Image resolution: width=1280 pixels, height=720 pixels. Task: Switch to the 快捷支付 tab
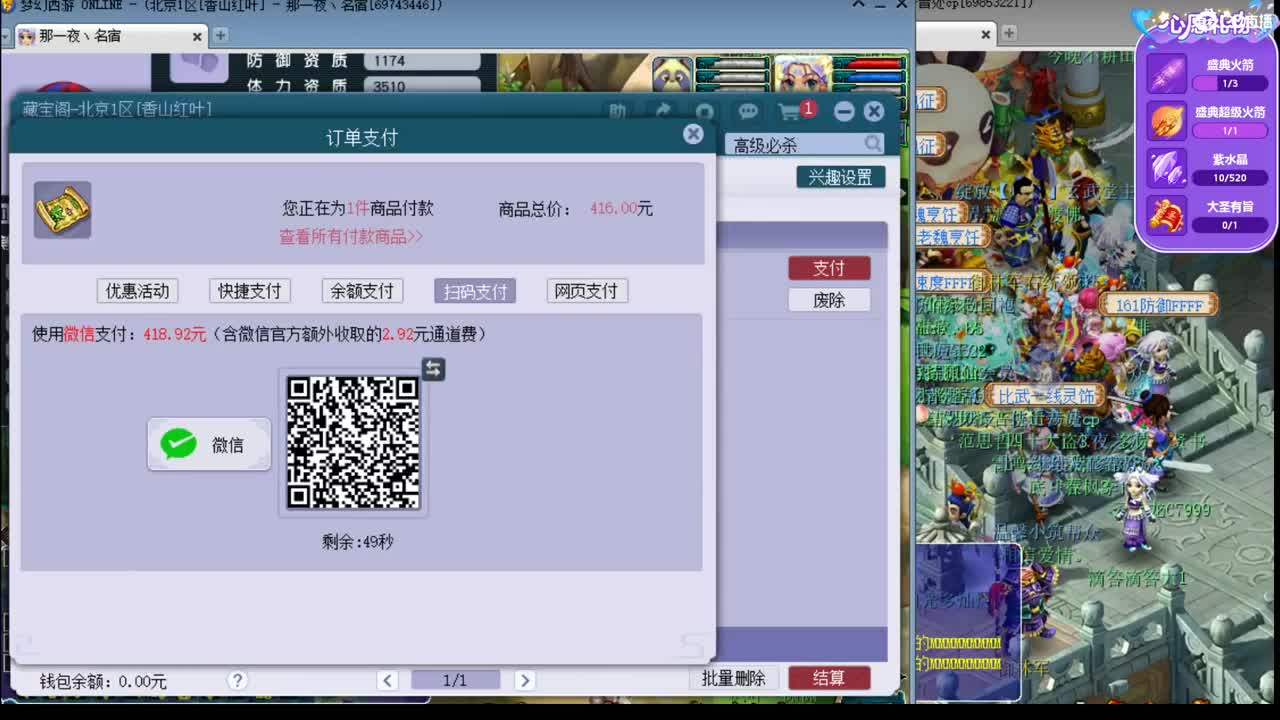click(250, 291)
